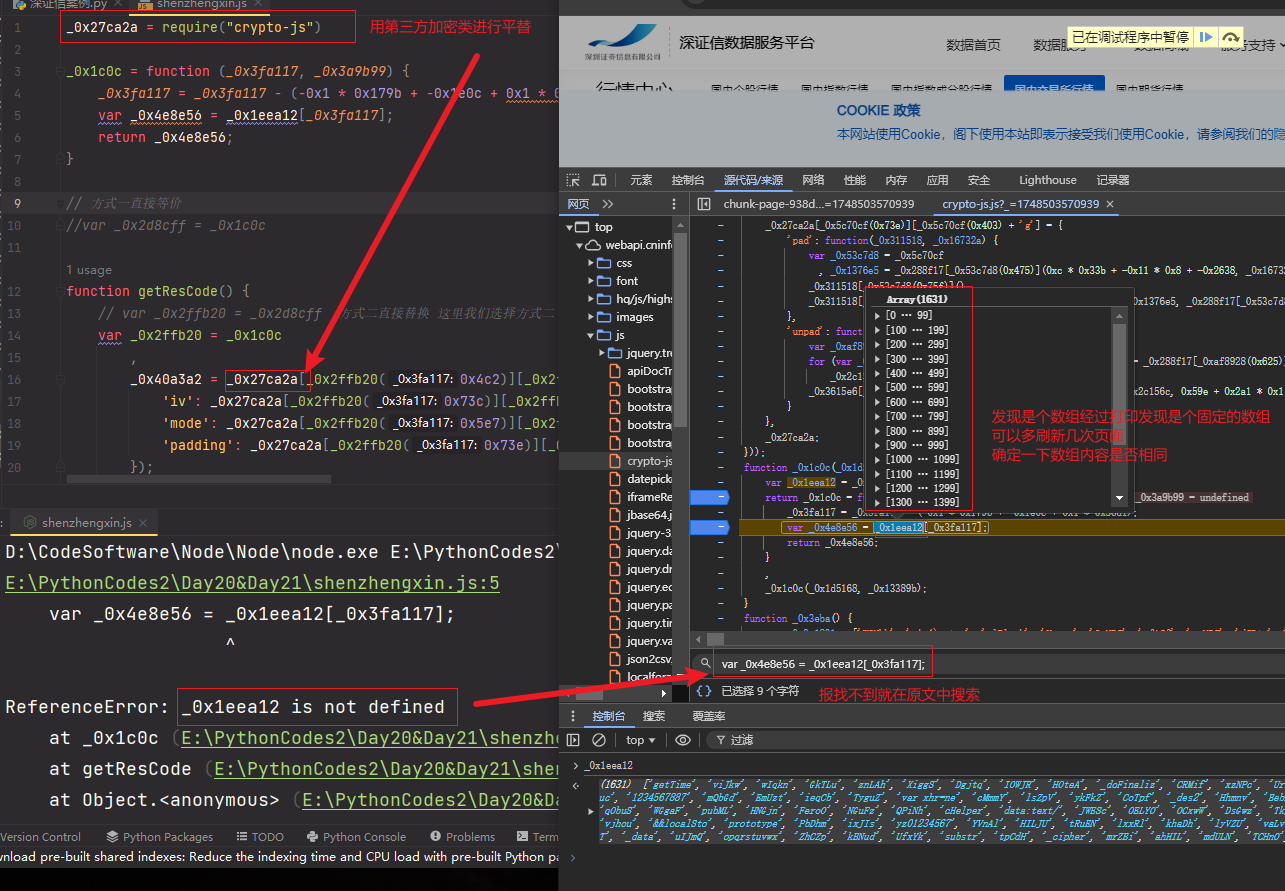
Task: Click the console 过滤 filter field
Action: click(x=995, y=740)
